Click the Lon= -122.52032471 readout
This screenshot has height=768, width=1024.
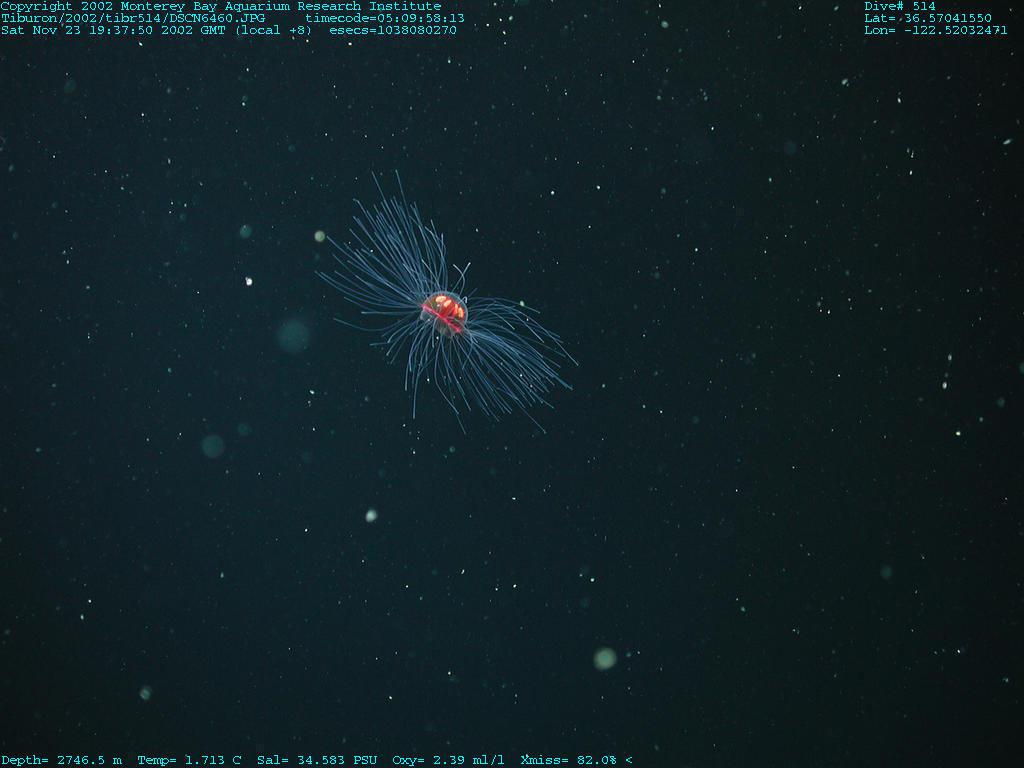point(936,30)
